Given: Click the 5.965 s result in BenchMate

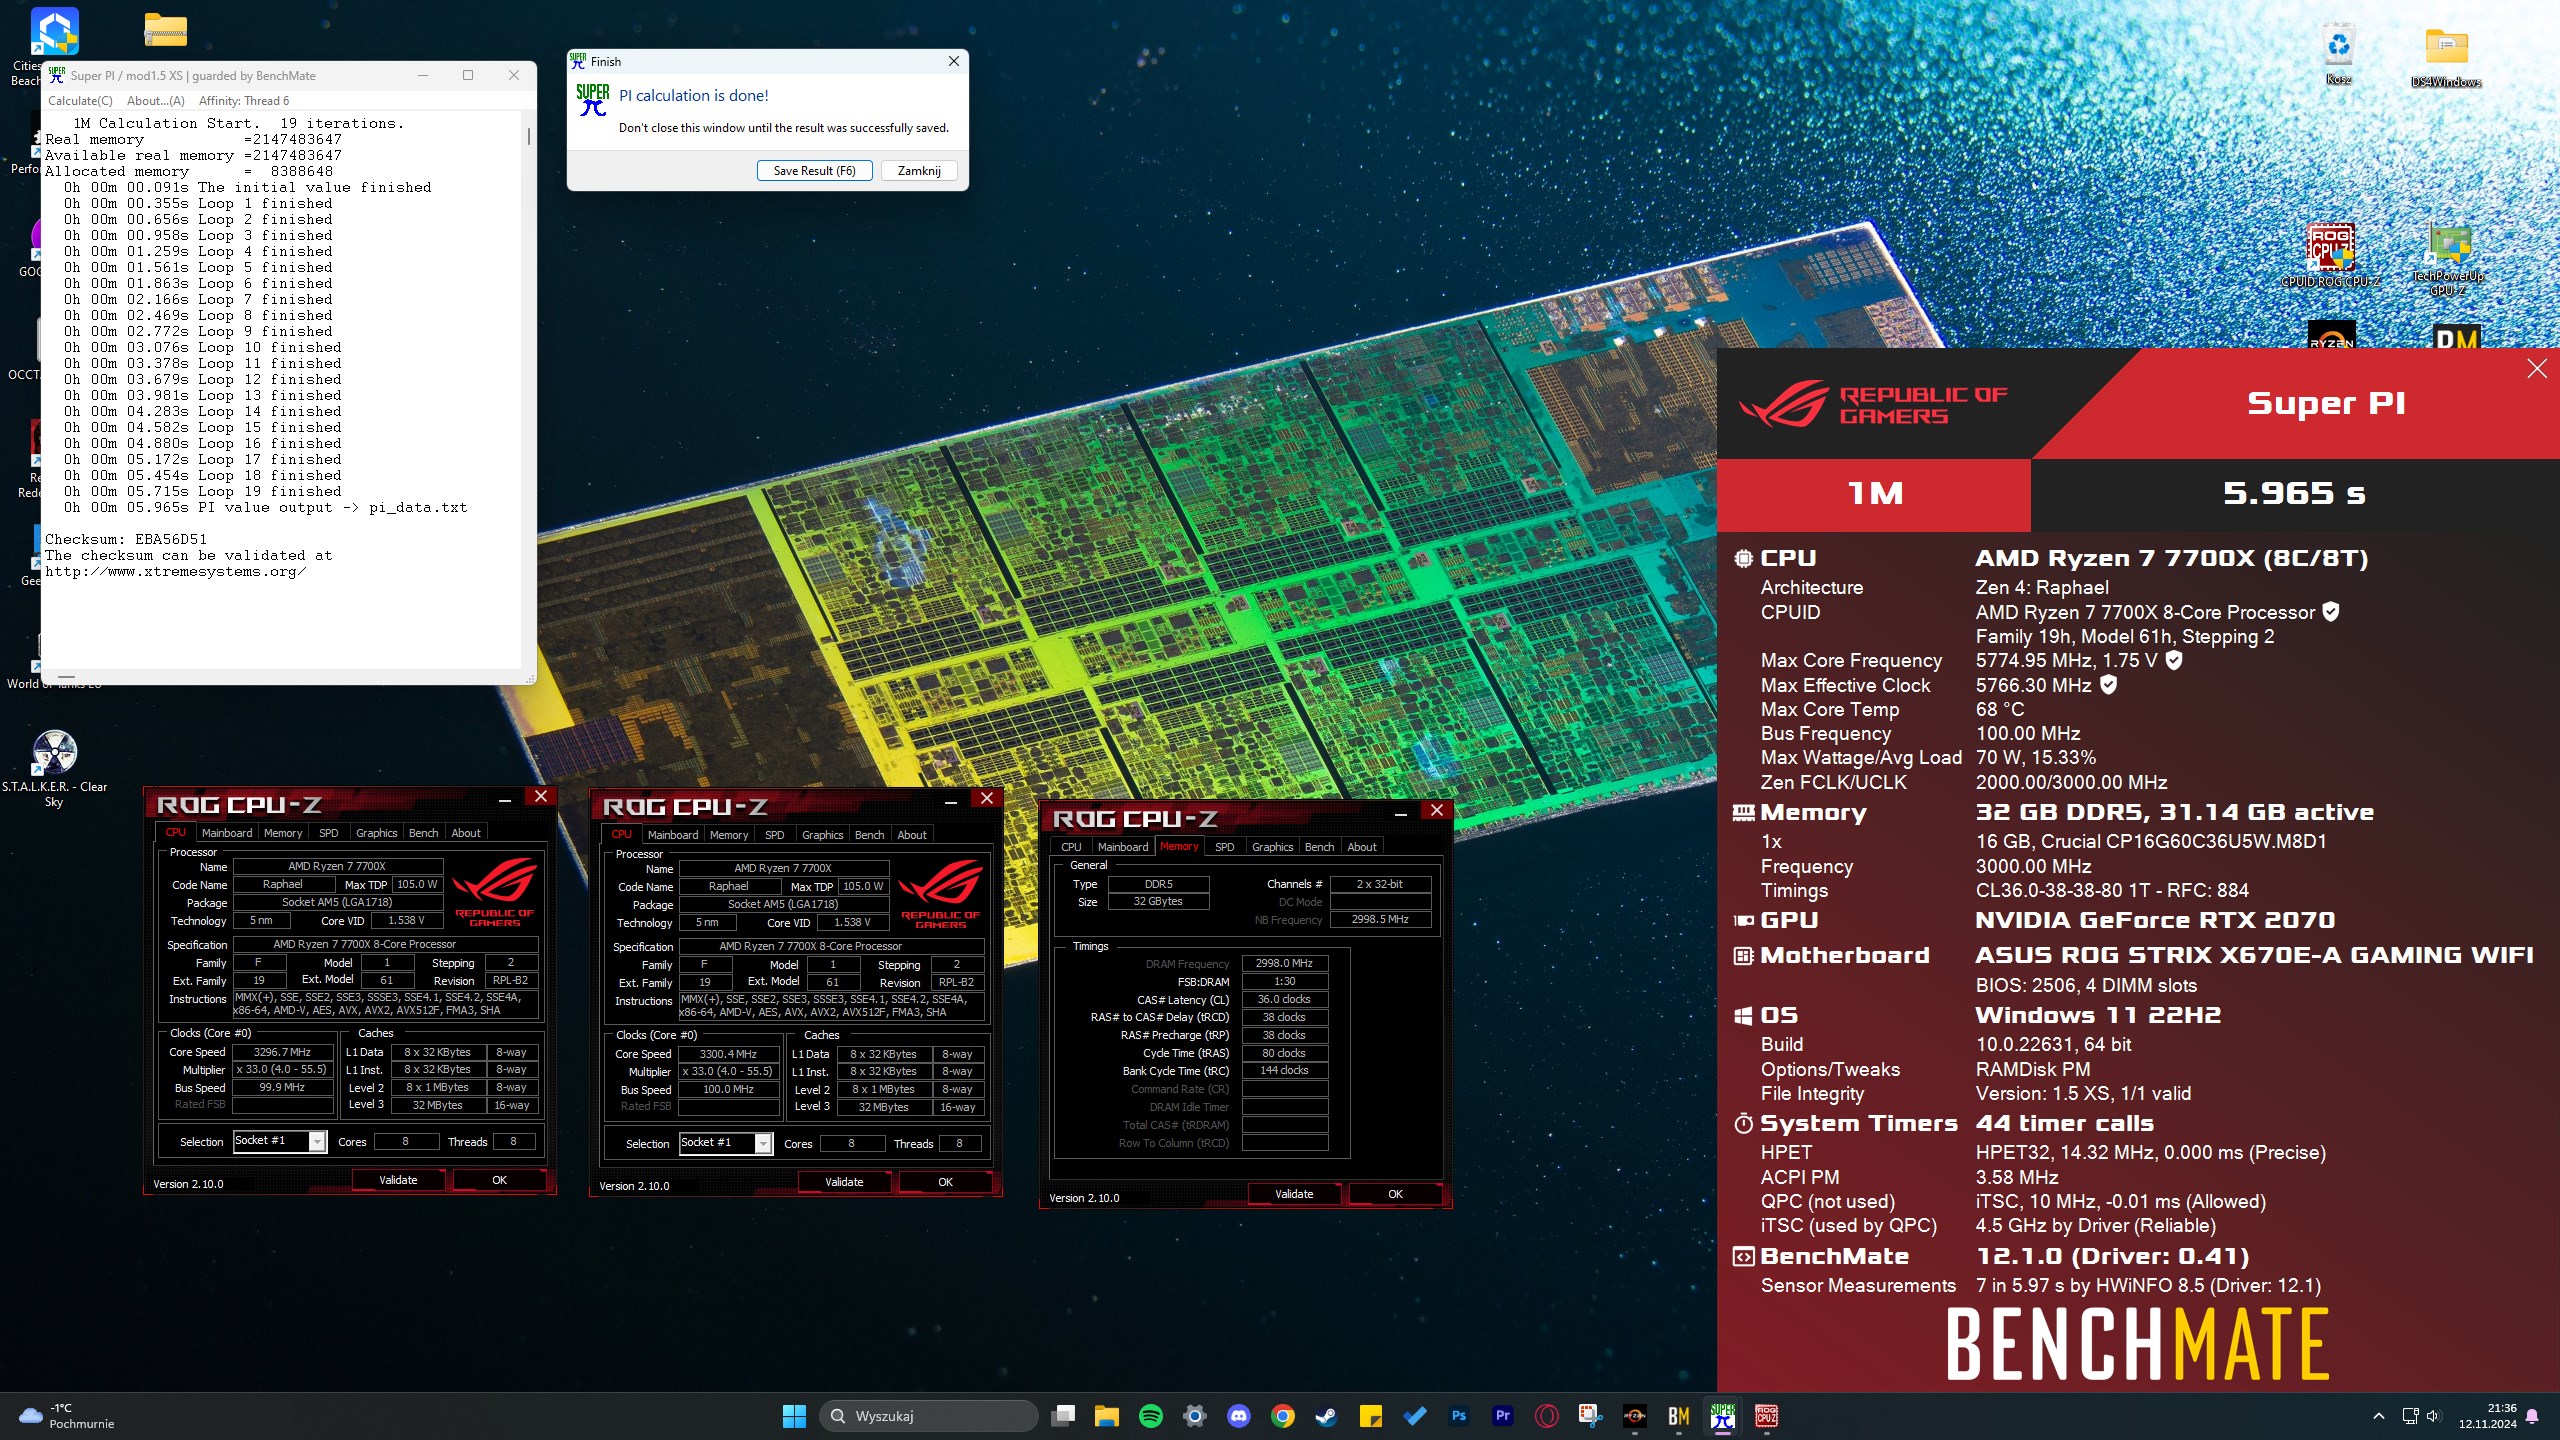Looking at the screenshot, I should [x=2294, y=493].
